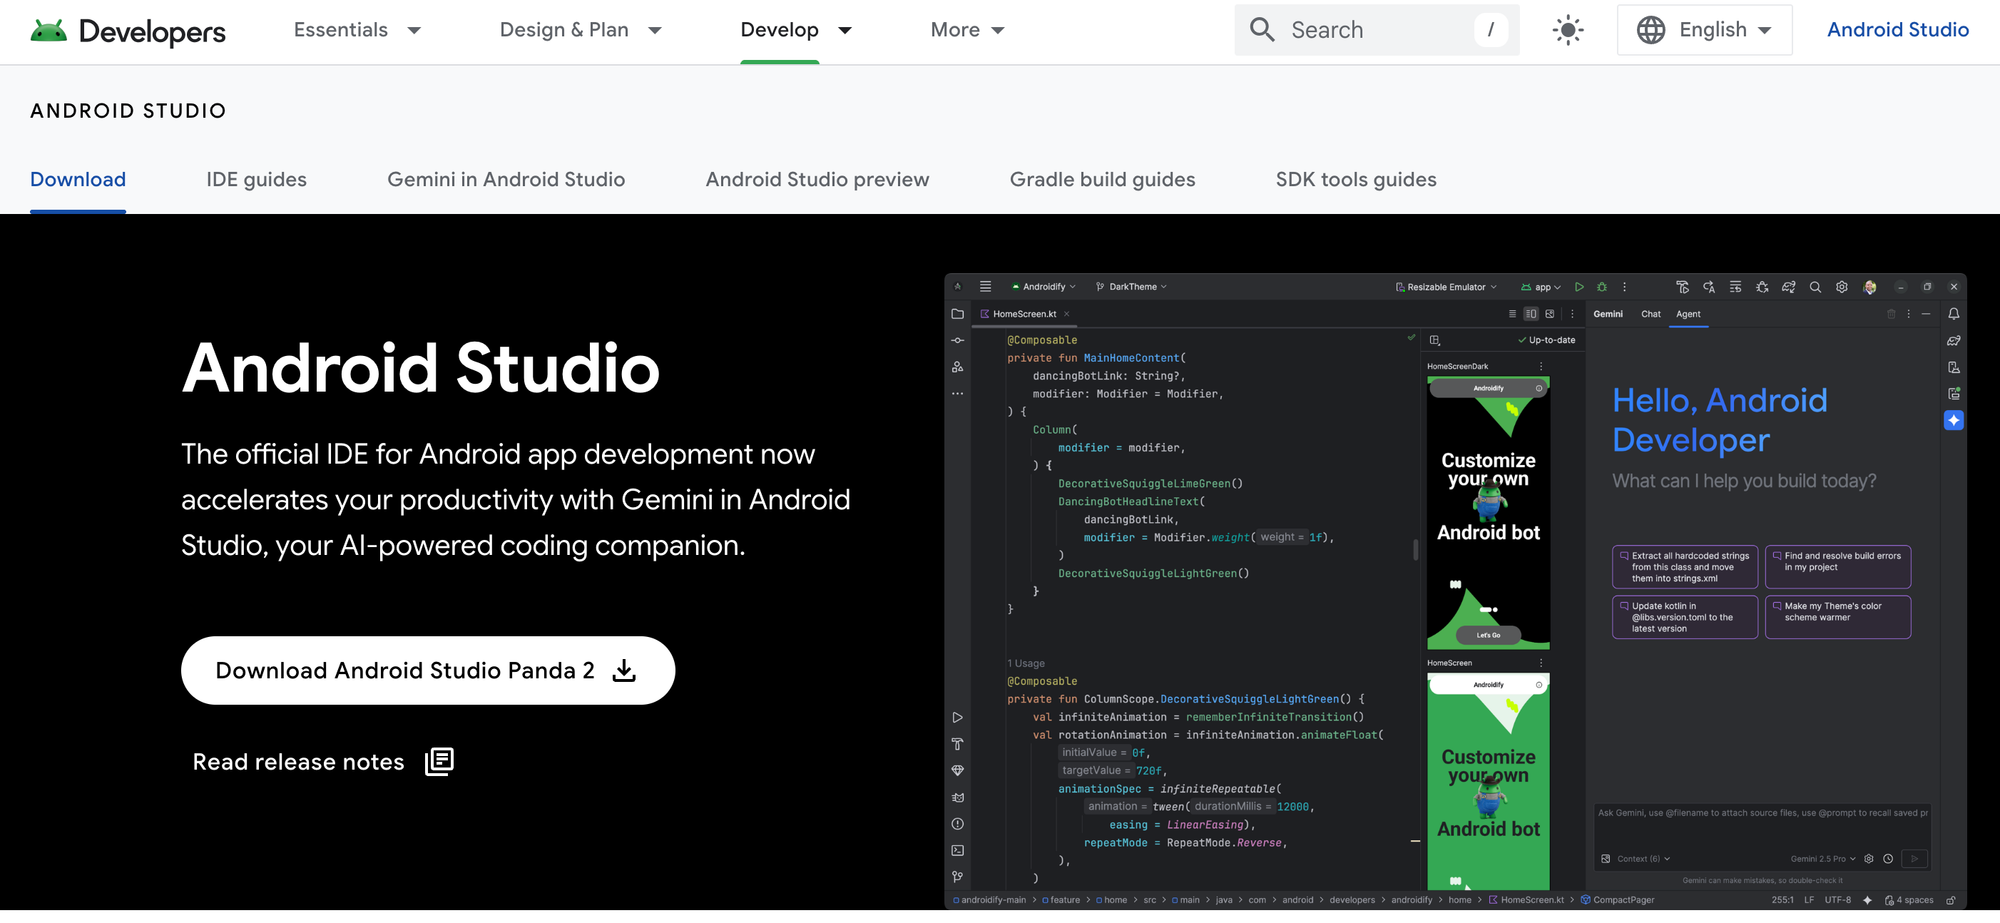Switch editor to Split view
The image size is (2000, 923).
pos(1531,314)
